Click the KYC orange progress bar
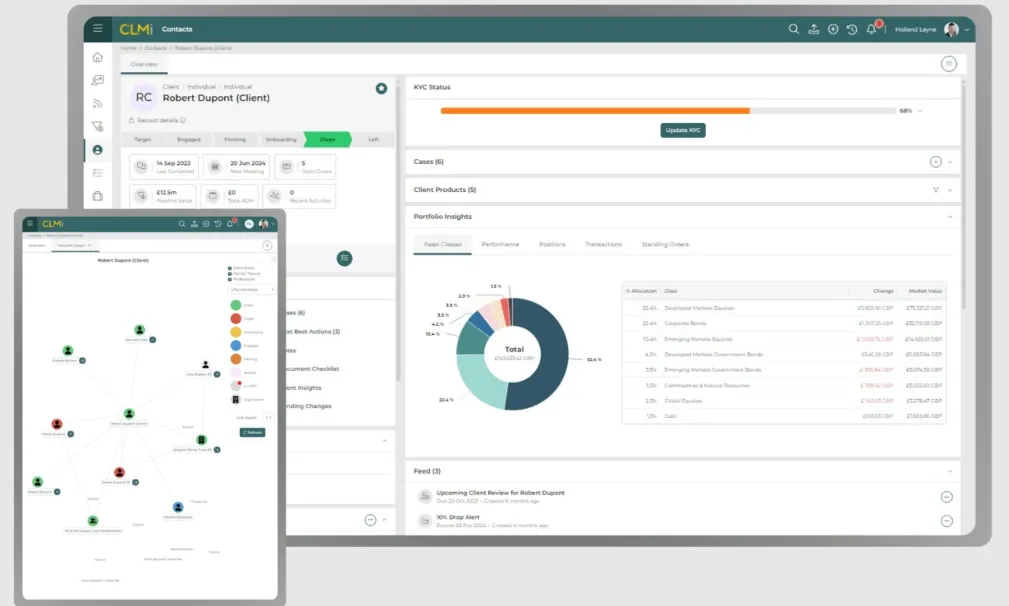The image size is (1009, 606). pos(595,111)
